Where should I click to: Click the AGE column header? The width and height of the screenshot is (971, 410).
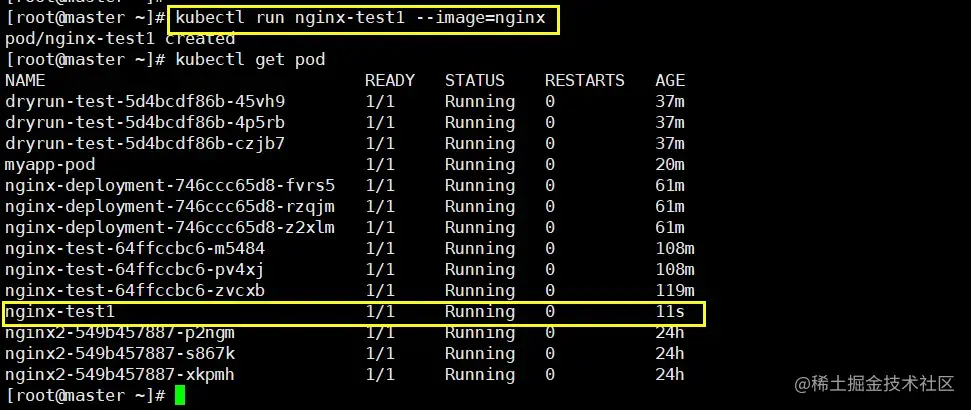670,81
